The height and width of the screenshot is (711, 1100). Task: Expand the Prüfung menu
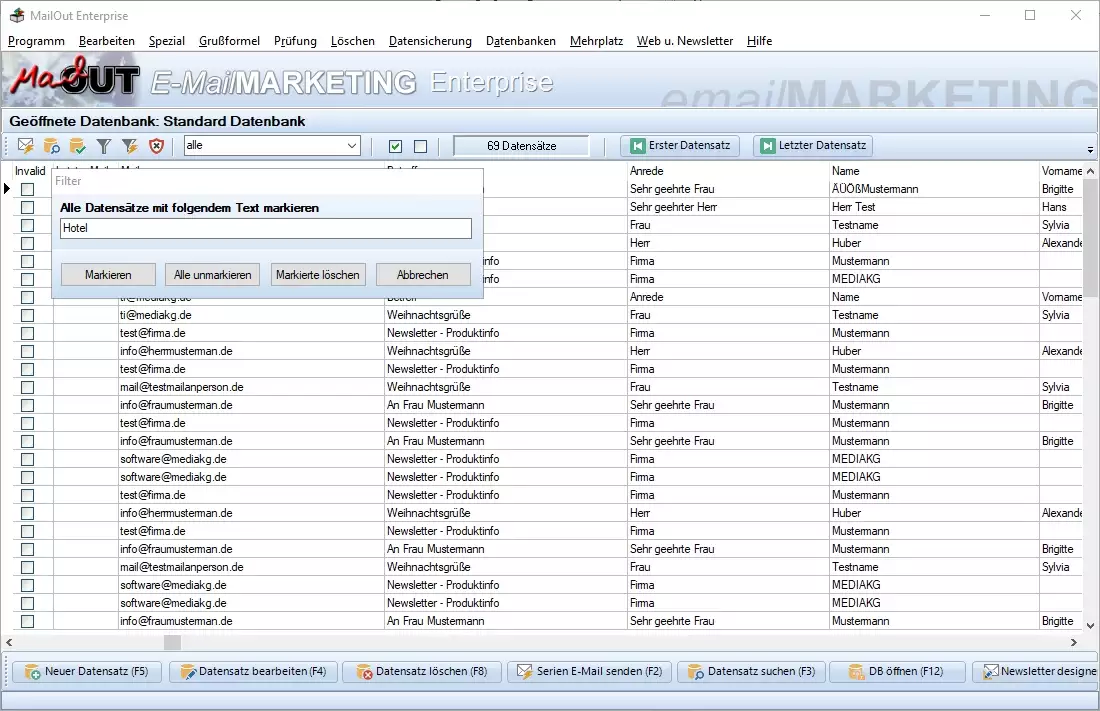tap(295, 41)
